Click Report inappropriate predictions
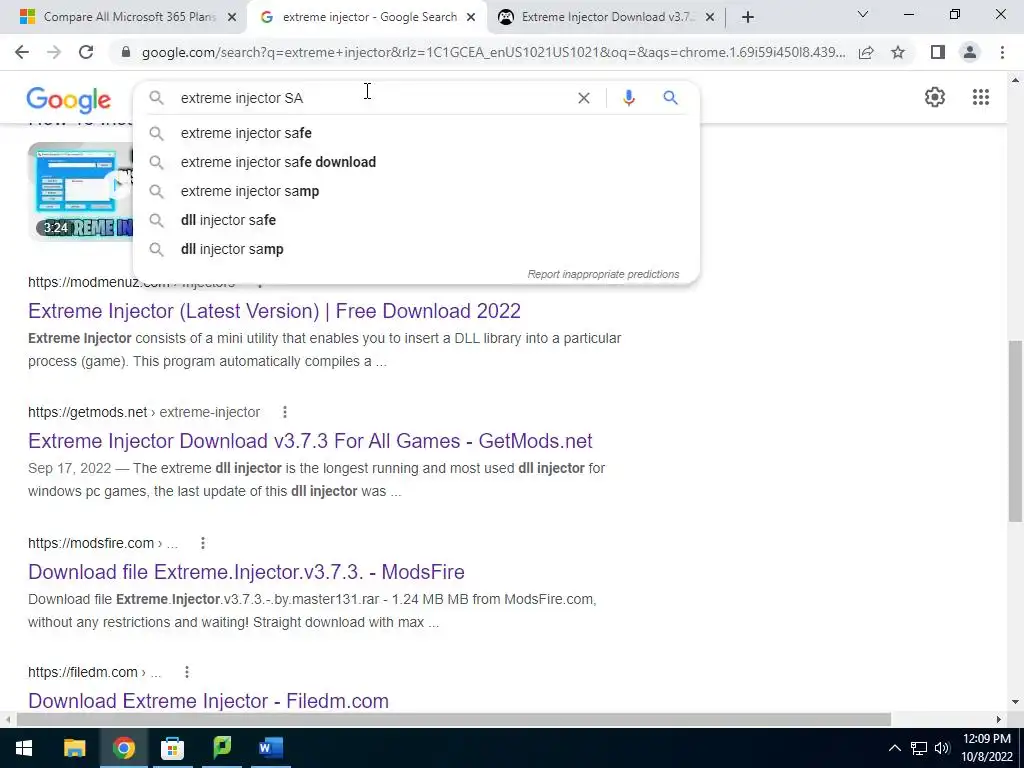 click(603, 274)
